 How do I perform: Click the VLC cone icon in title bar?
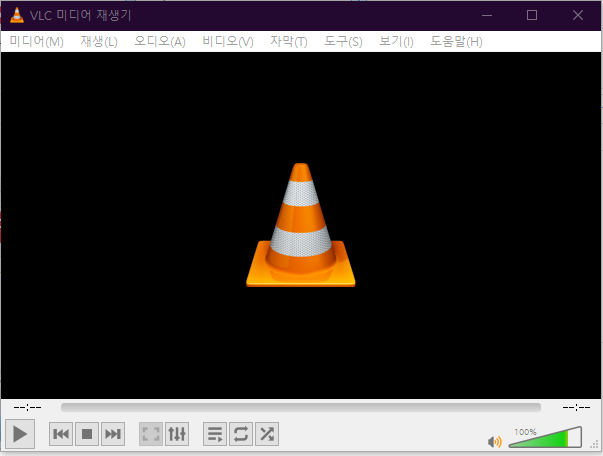point(17,15)
